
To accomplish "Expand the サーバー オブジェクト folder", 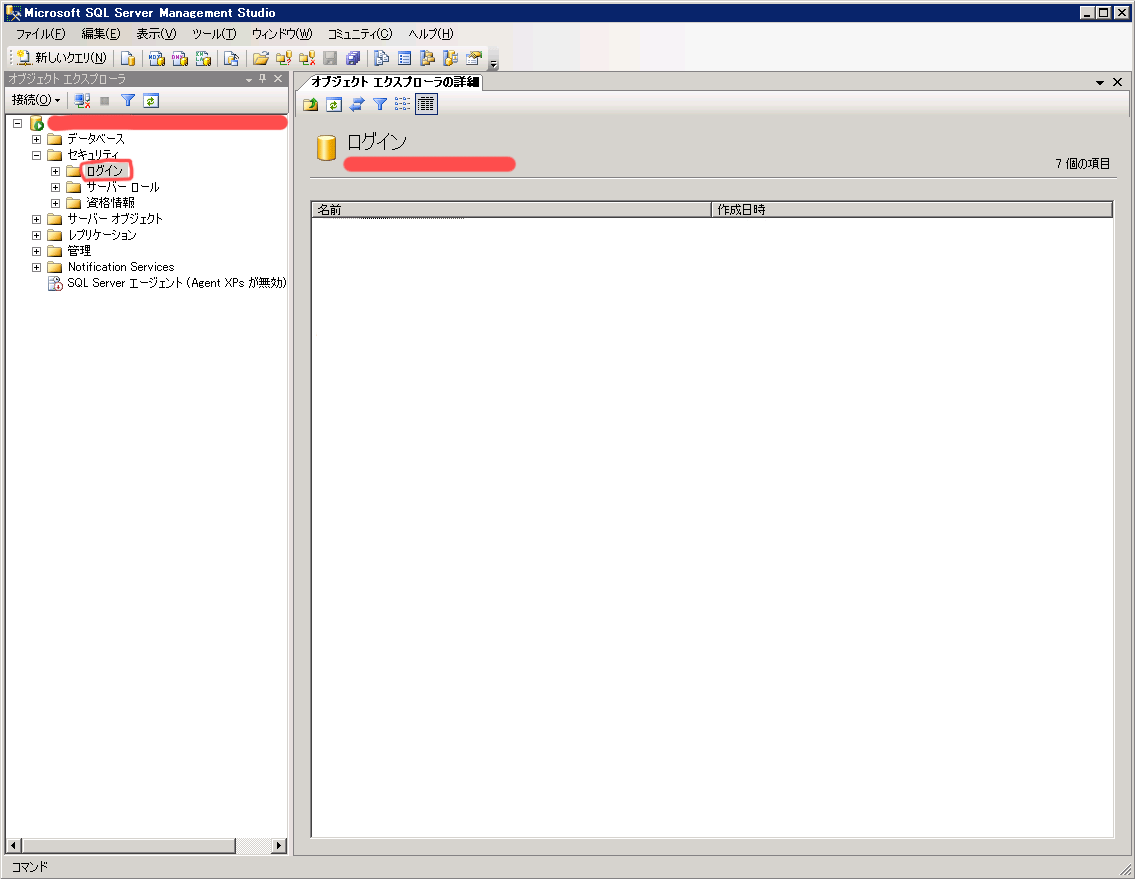I will pos(37,219).
